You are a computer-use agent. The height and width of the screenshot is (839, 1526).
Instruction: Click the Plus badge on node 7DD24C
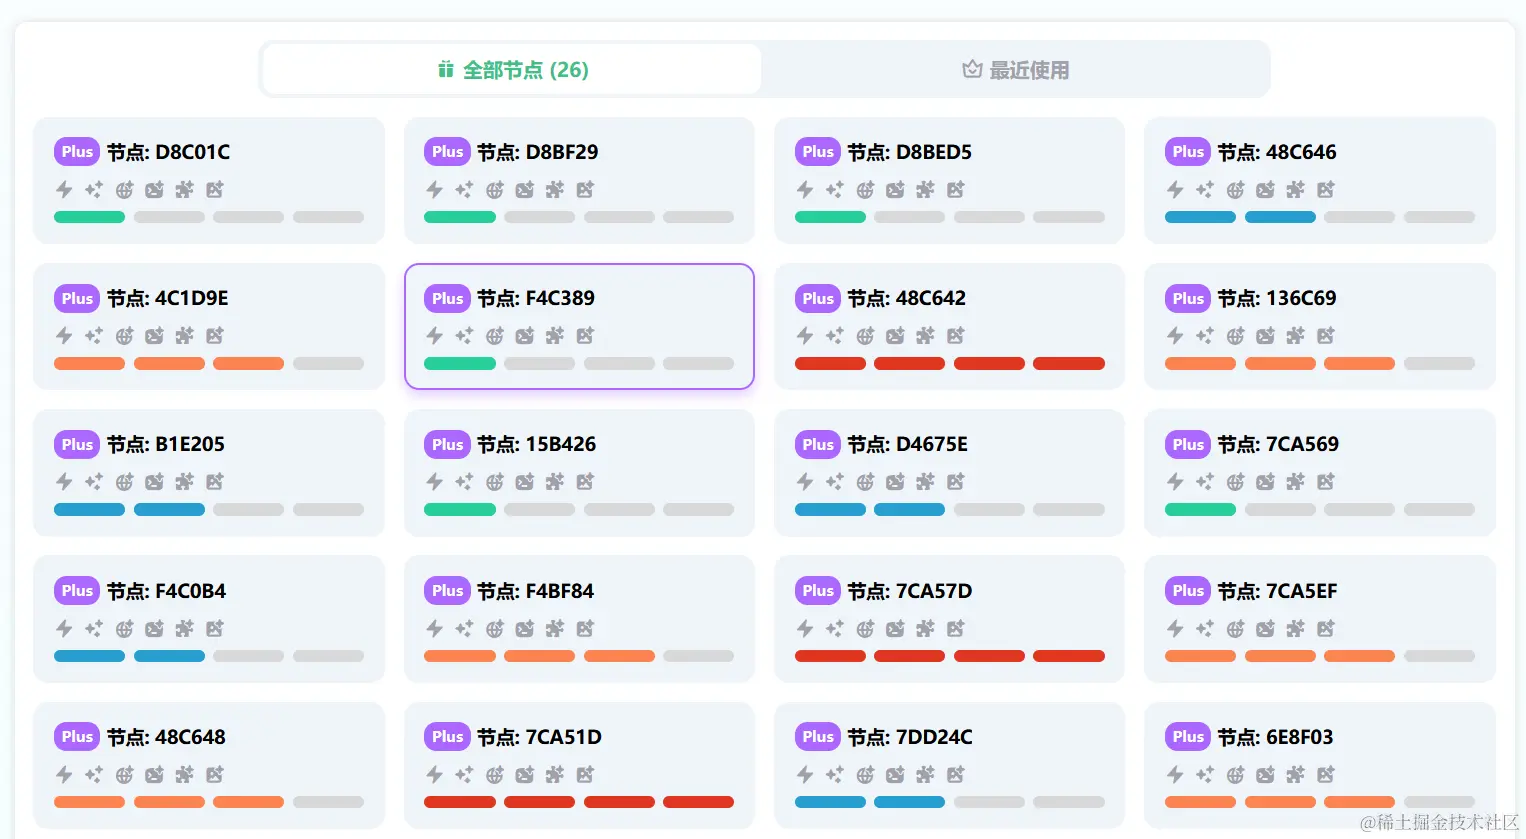(817, 737)
